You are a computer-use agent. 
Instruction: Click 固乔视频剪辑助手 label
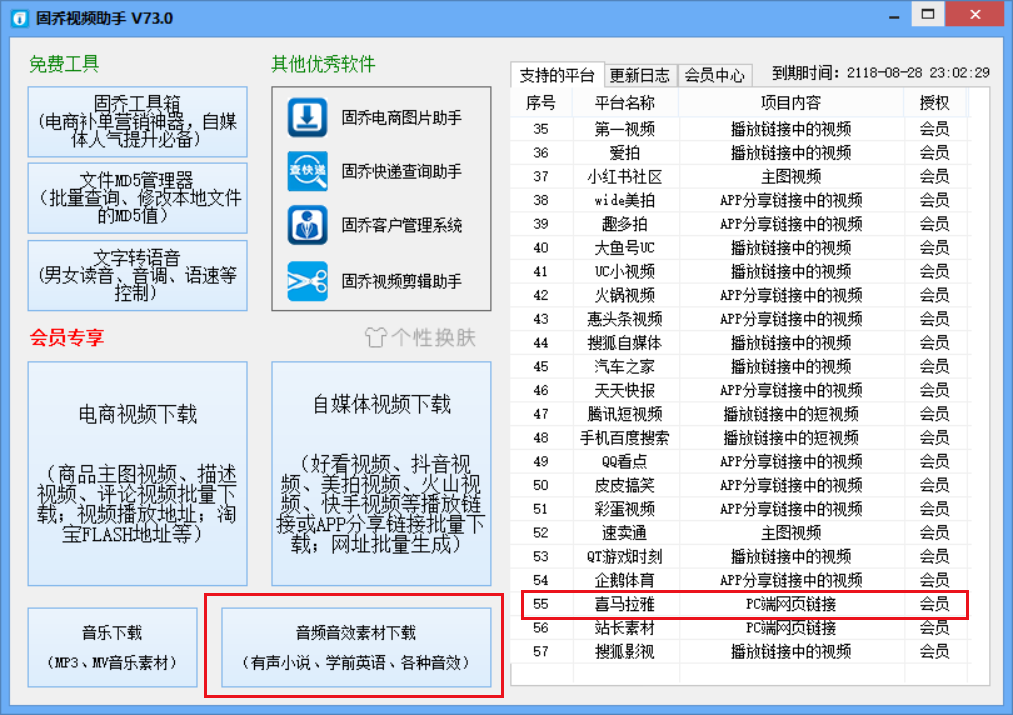(402, 281)
